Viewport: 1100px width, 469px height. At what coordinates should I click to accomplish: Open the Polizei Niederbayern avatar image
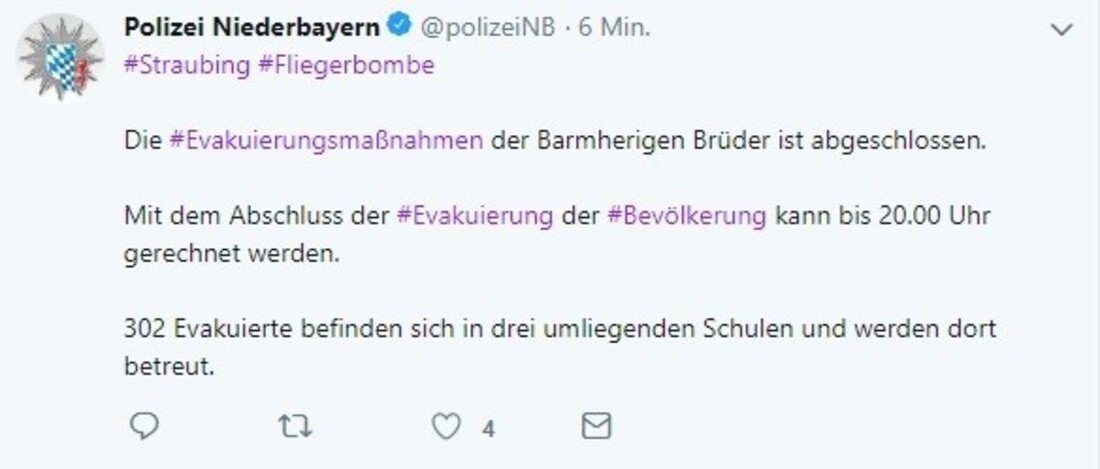tap(61, 57)
